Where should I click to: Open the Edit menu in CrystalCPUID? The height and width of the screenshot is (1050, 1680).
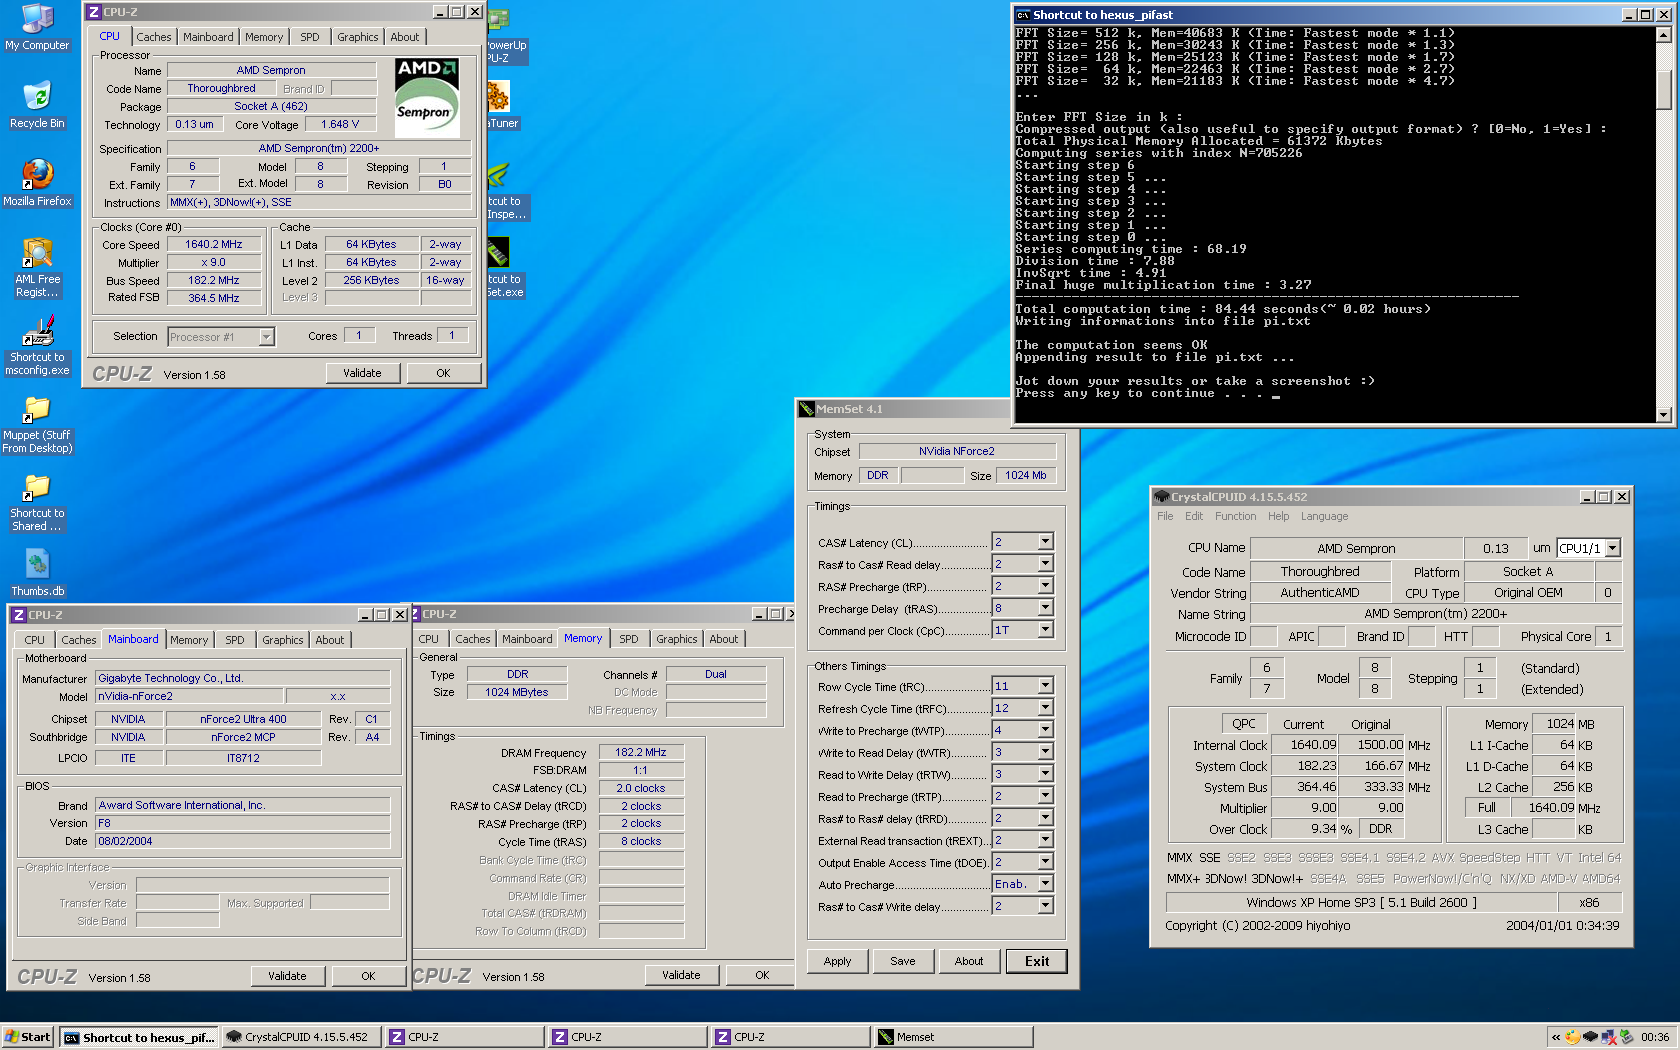coord(1194,516)
